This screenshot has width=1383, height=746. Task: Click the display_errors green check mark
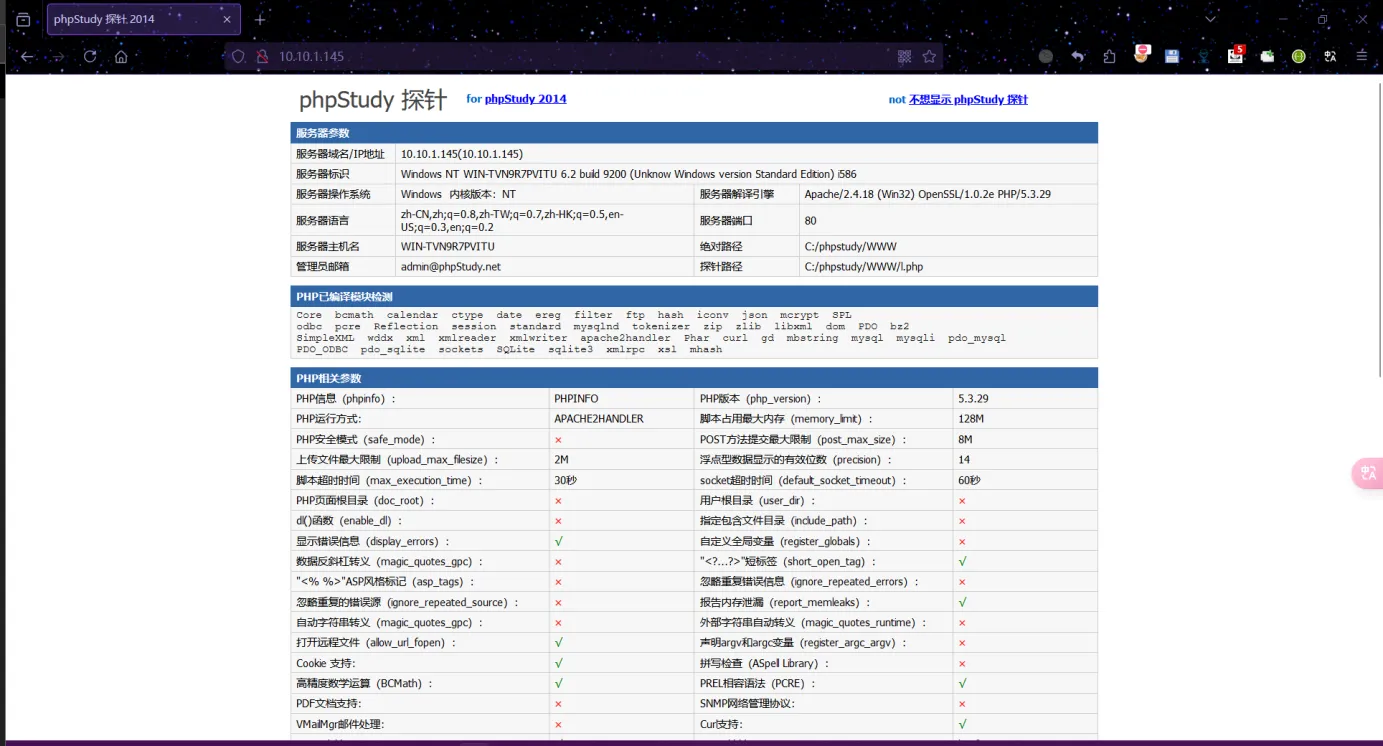tap(558, 541)
